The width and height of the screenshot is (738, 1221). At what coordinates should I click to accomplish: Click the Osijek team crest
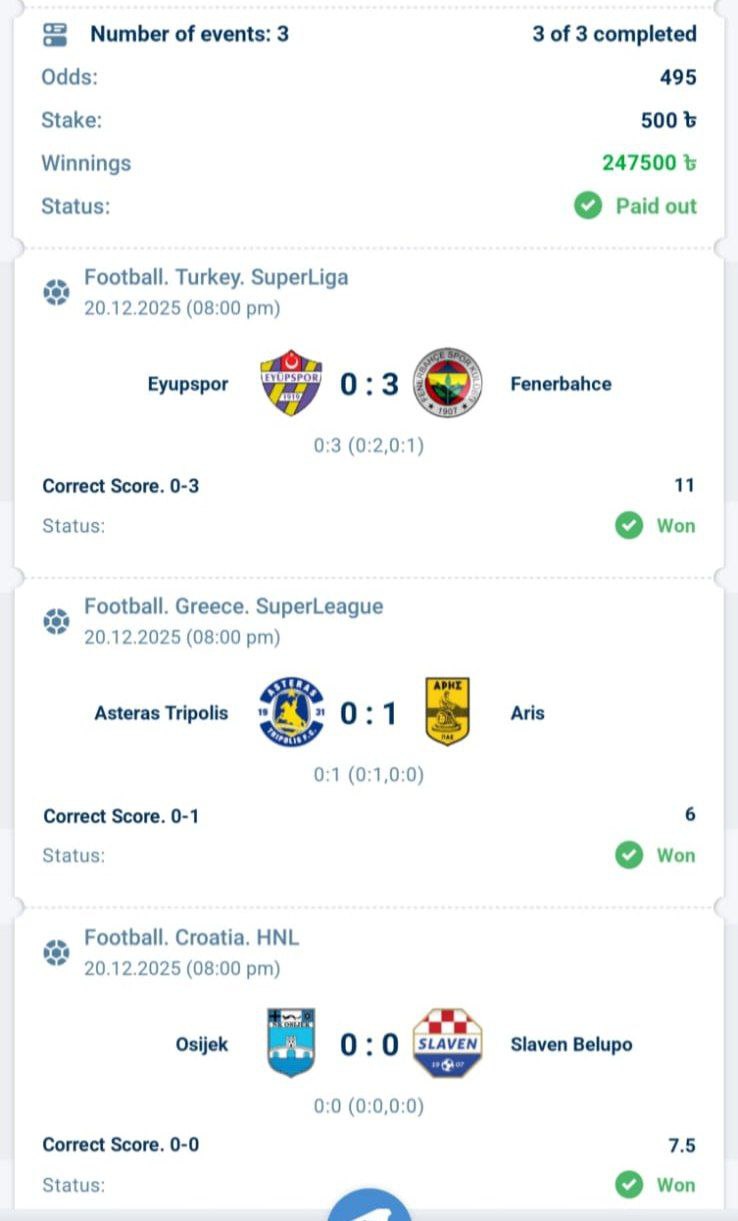[x=291, y=1043]
